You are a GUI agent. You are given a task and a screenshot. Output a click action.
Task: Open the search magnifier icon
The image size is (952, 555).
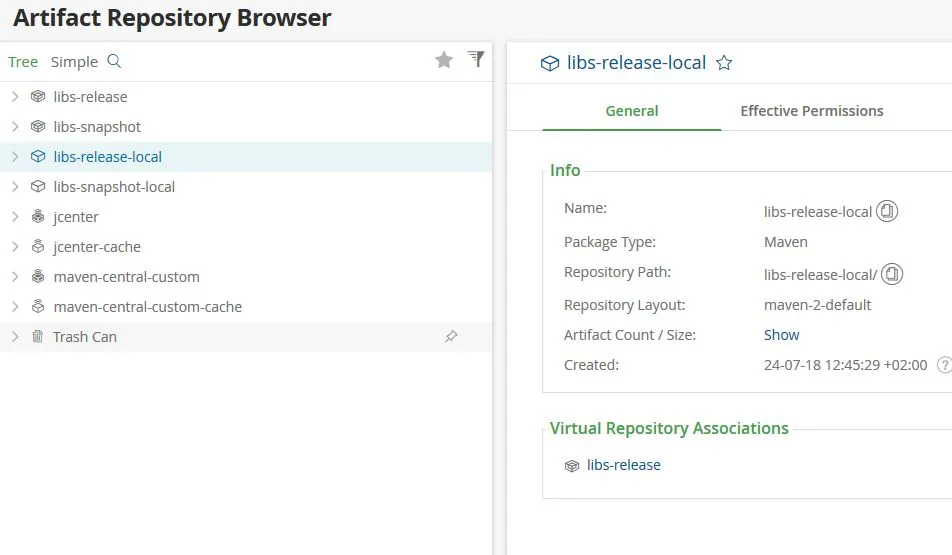[x=114, y=61]
